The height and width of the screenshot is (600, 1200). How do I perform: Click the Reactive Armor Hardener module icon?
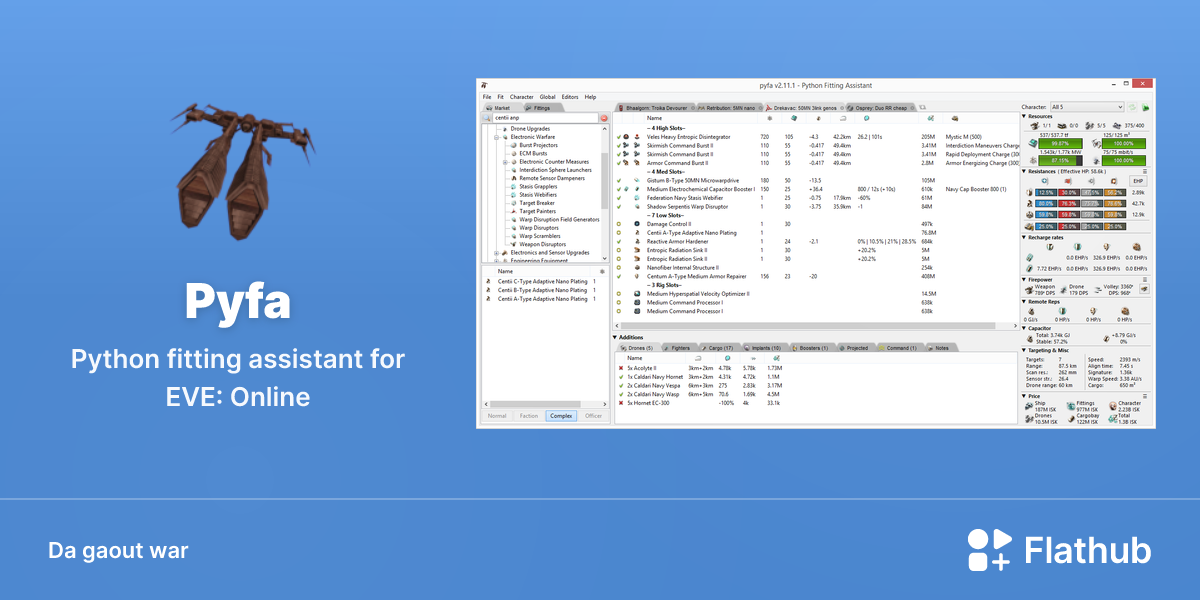[636, 241]
